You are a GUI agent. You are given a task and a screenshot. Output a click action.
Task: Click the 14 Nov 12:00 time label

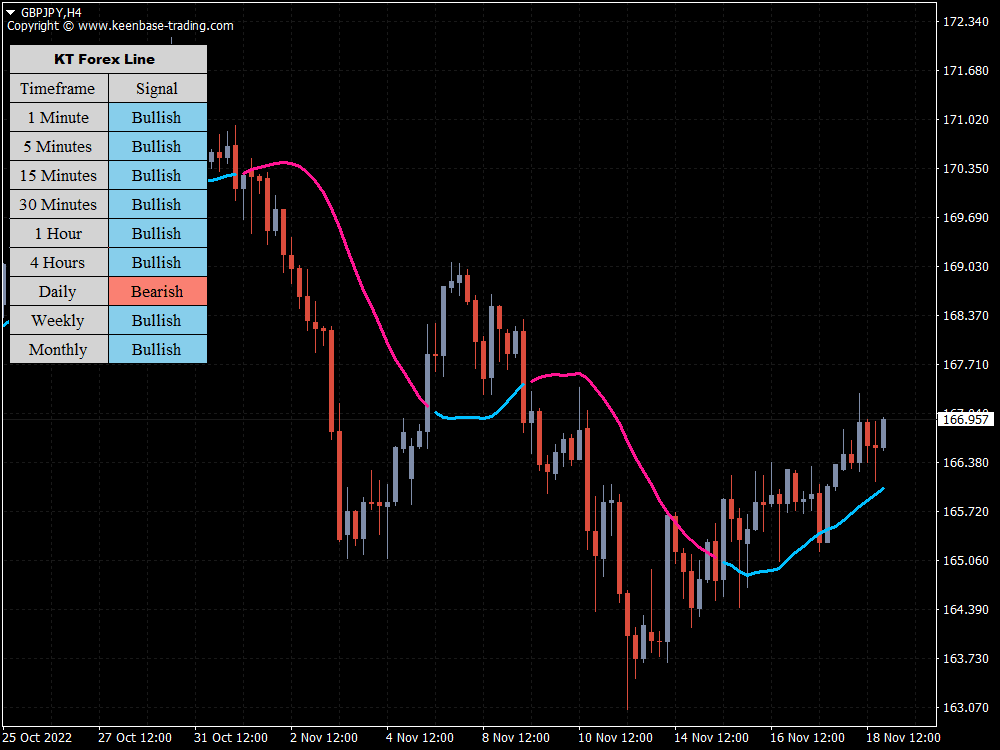point(711,738)
